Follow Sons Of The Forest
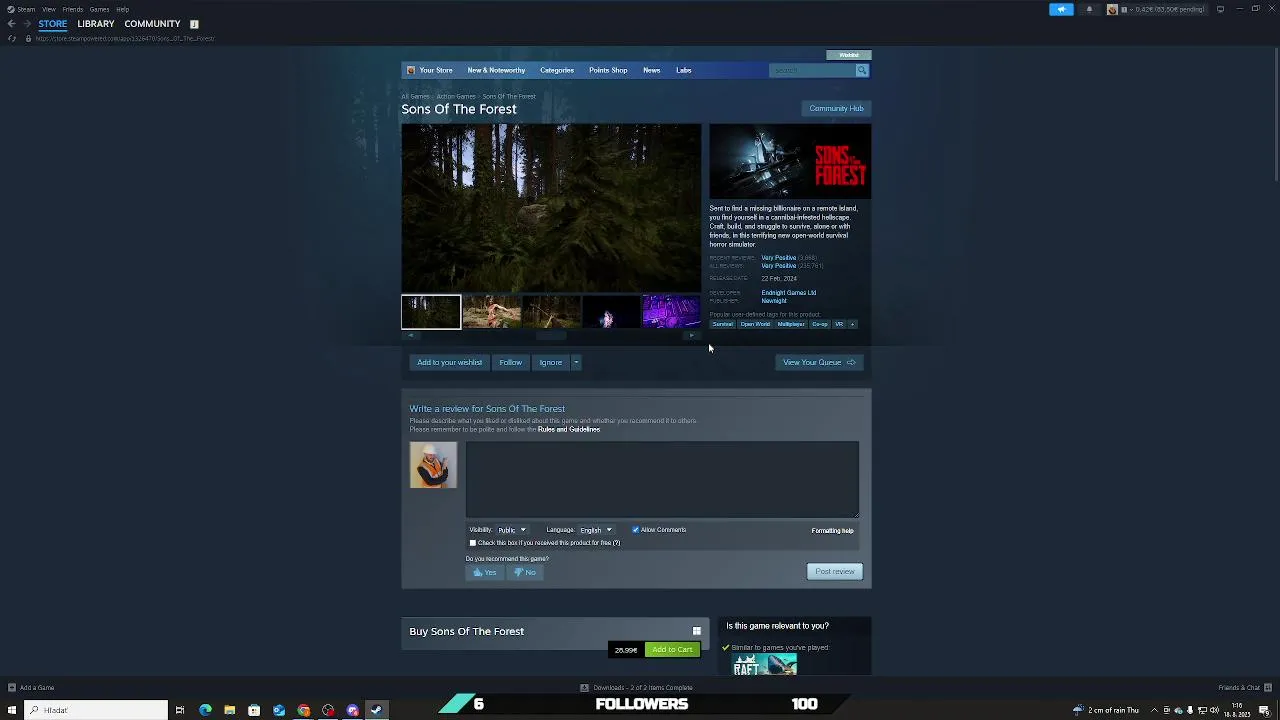The height and width of the screenshot is (720, 1280). tap(510, 362)
